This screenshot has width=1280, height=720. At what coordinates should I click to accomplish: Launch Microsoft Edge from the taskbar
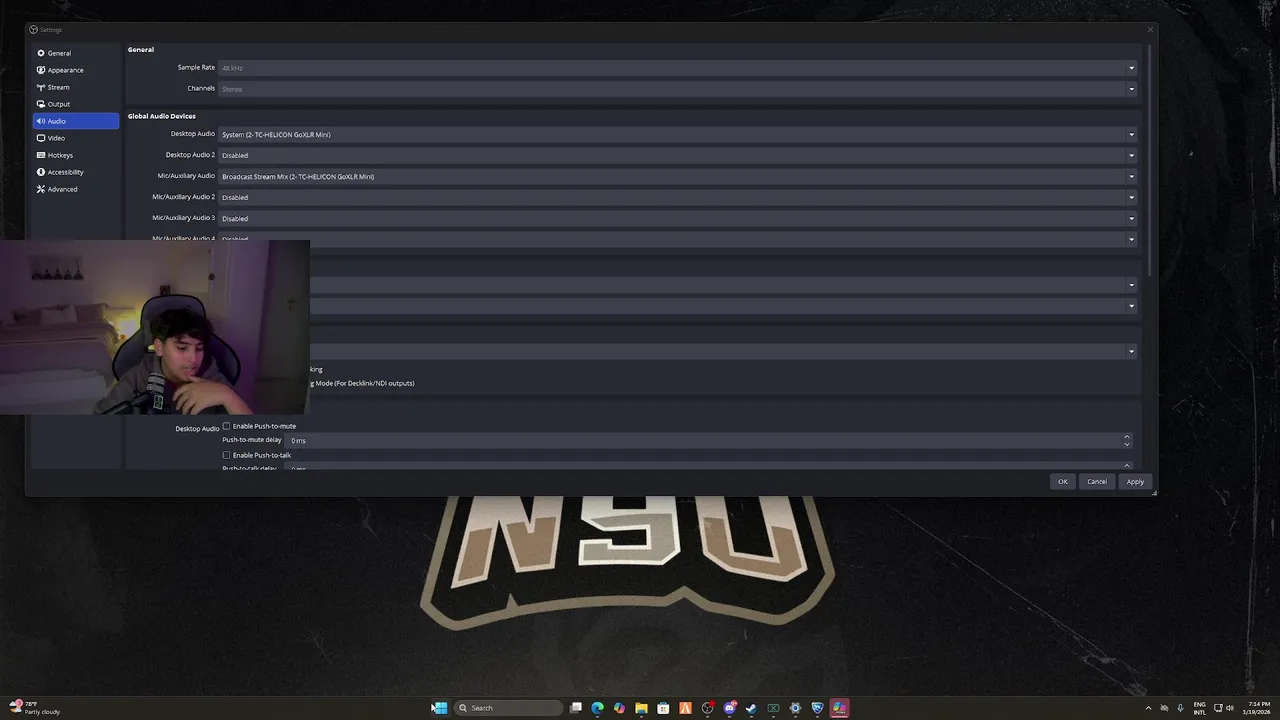pyautogui.click(x=598, y=708)
